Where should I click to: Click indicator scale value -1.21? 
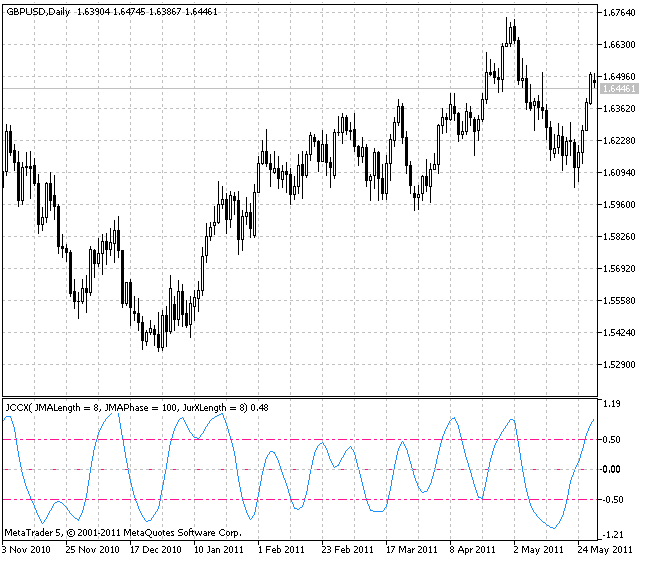[612, 535]
